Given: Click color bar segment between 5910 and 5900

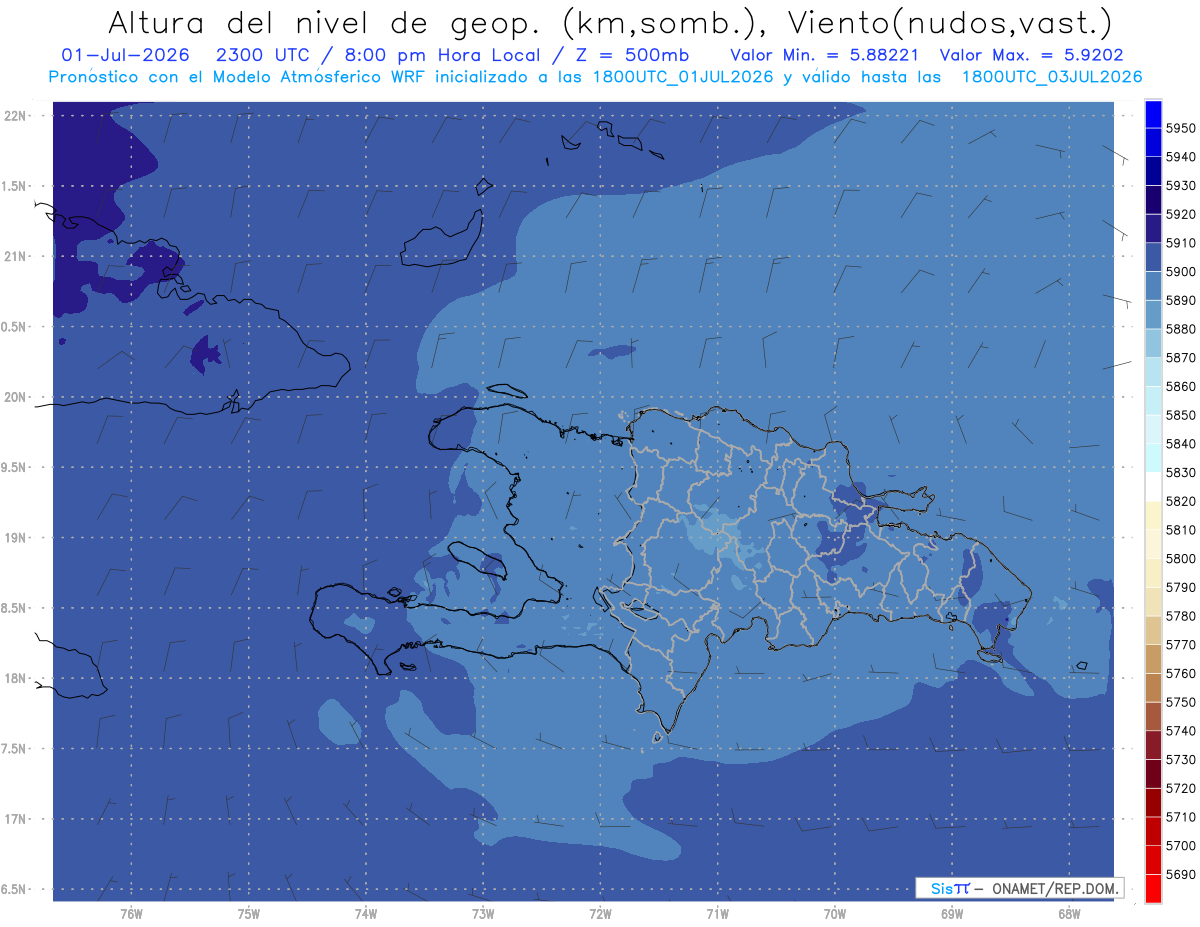Looking at the screenshot, I should [1152, 257].
